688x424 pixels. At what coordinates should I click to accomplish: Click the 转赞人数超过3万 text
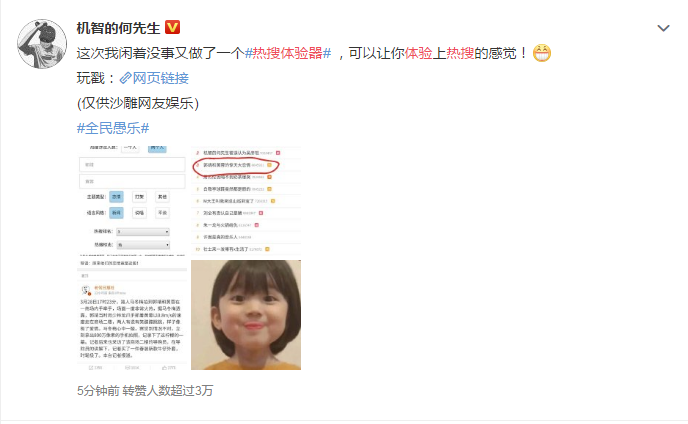168,390
